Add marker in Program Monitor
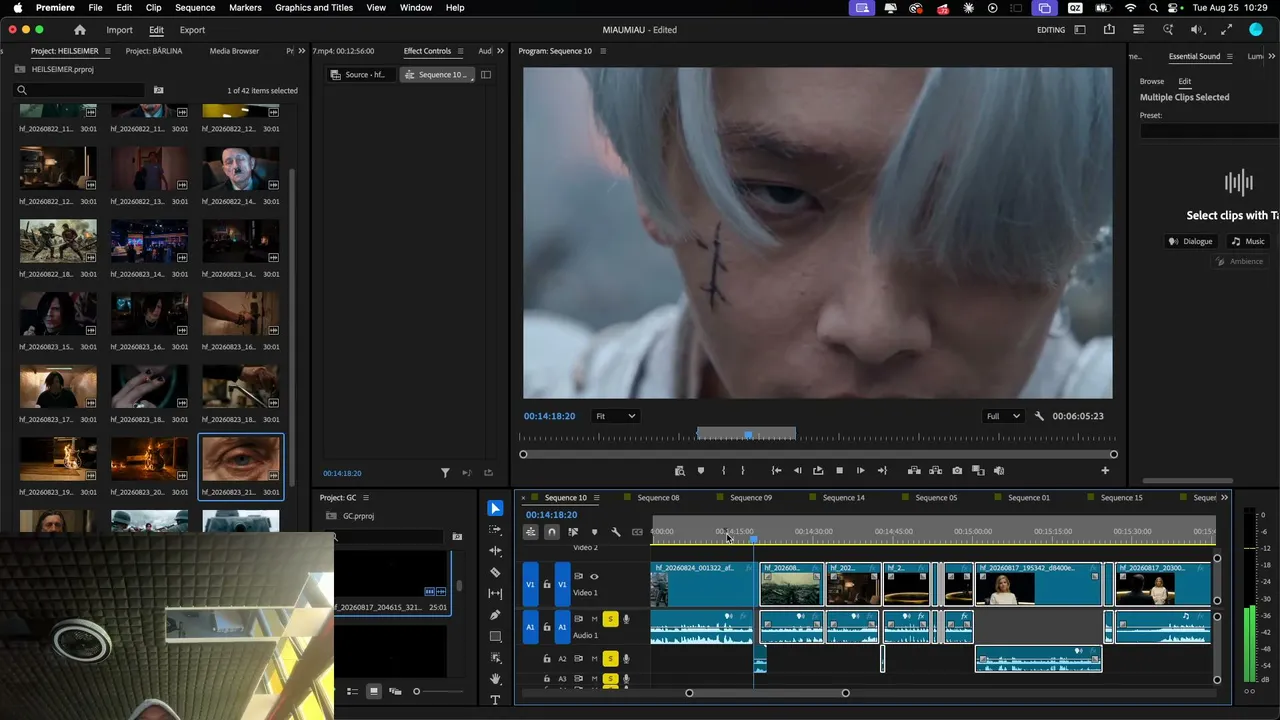Image resolution: width=1280 pixels, height=720 pixels. point(700,470)
